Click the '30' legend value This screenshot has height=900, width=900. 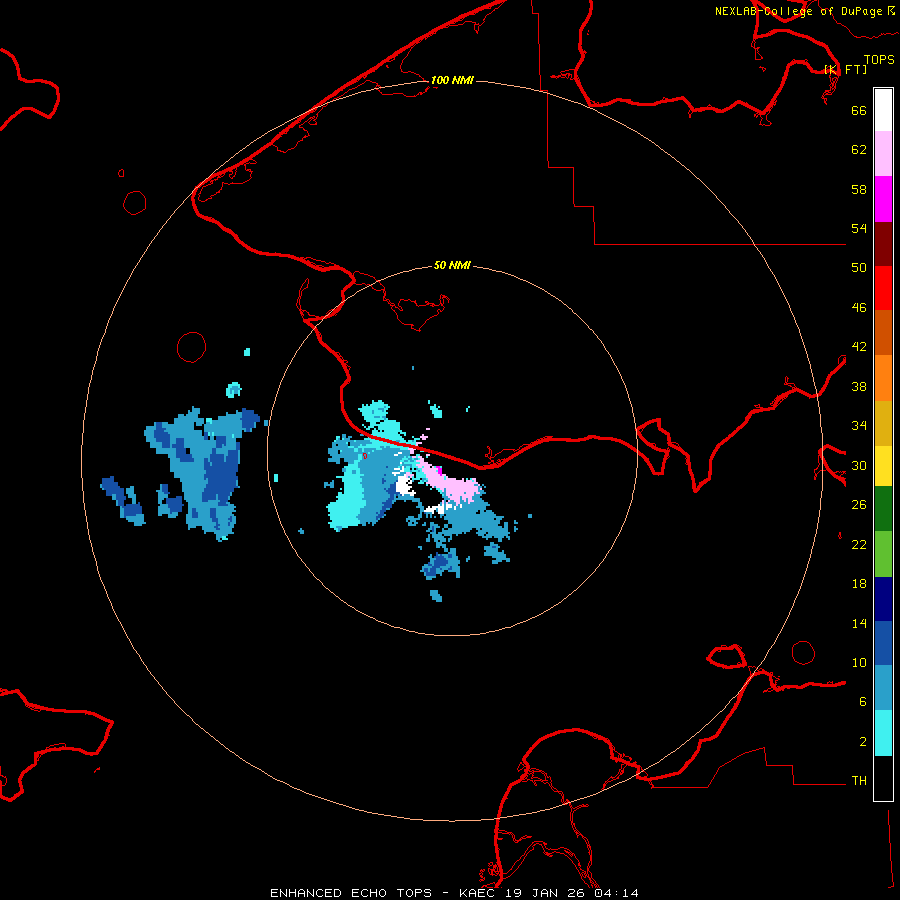click(x=859, y=465)
